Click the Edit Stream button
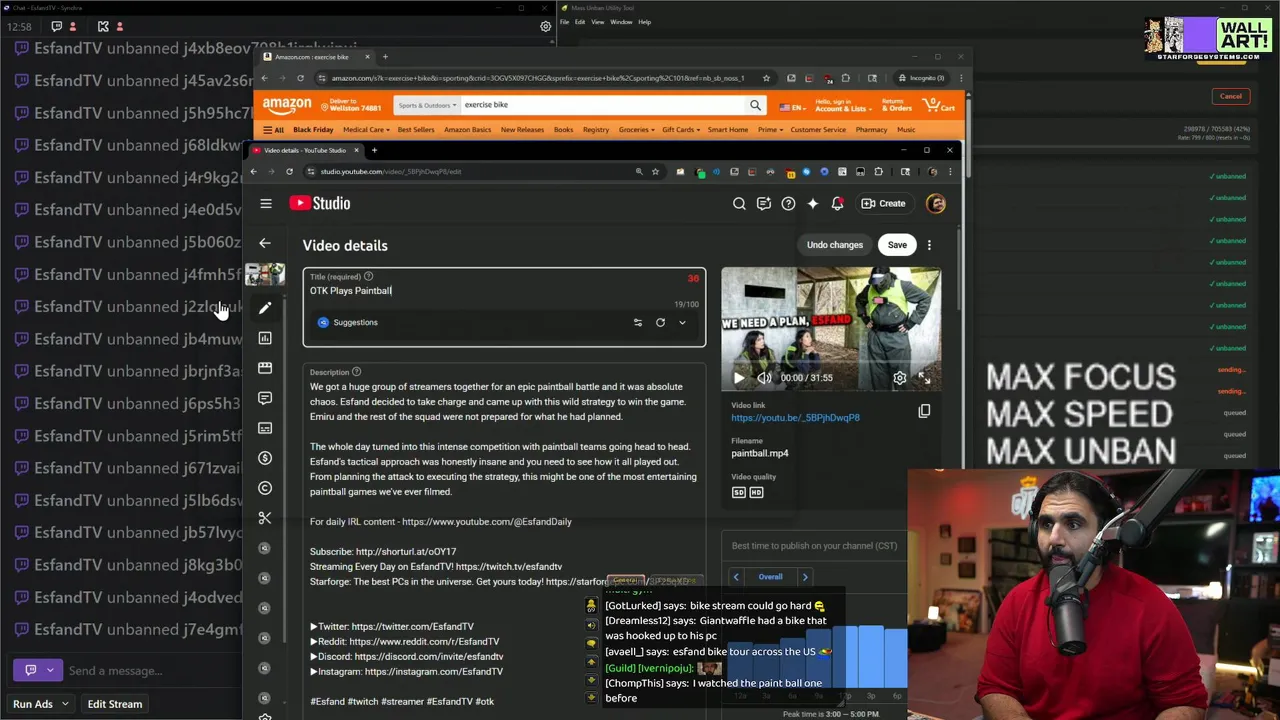 (x=115, y=704)
